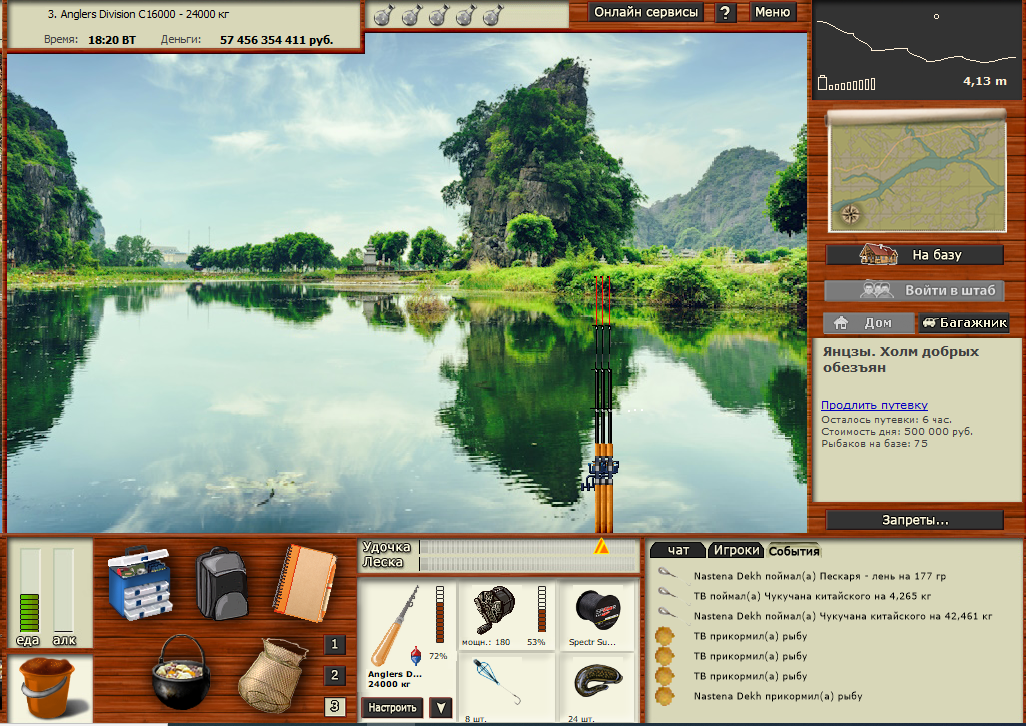Follow the Продлить путевку link
Image resolution: width=1026 pixels, height=726 pixels.
[874, 405]
